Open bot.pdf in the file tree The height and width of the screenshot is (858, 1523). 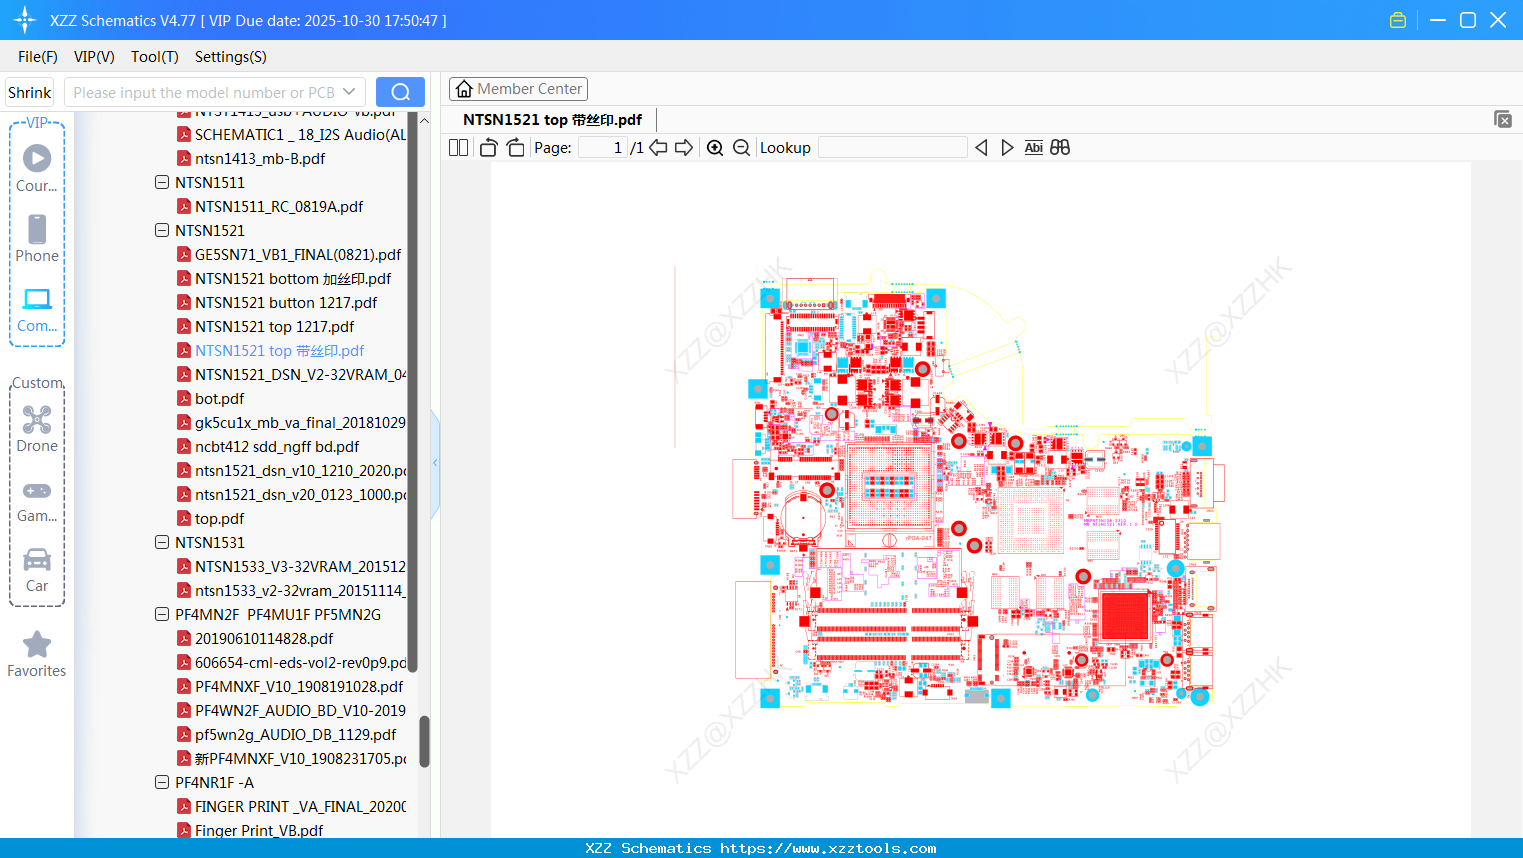[219, 399]
